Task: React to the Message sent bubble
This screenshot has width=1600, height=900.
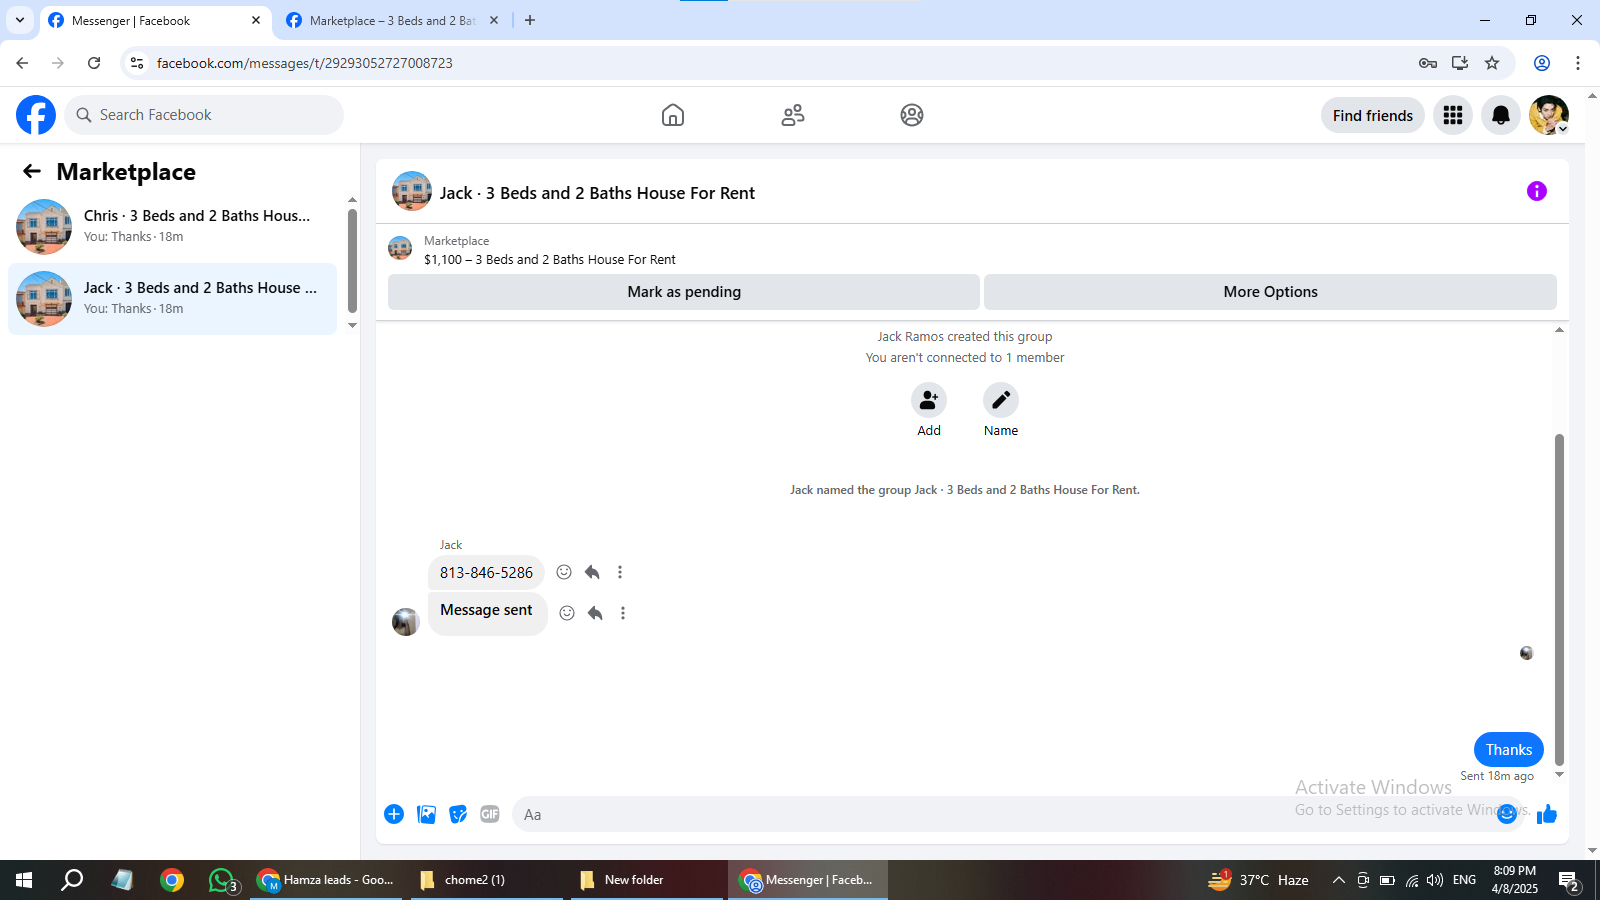Action: click(x=567, y=613)
